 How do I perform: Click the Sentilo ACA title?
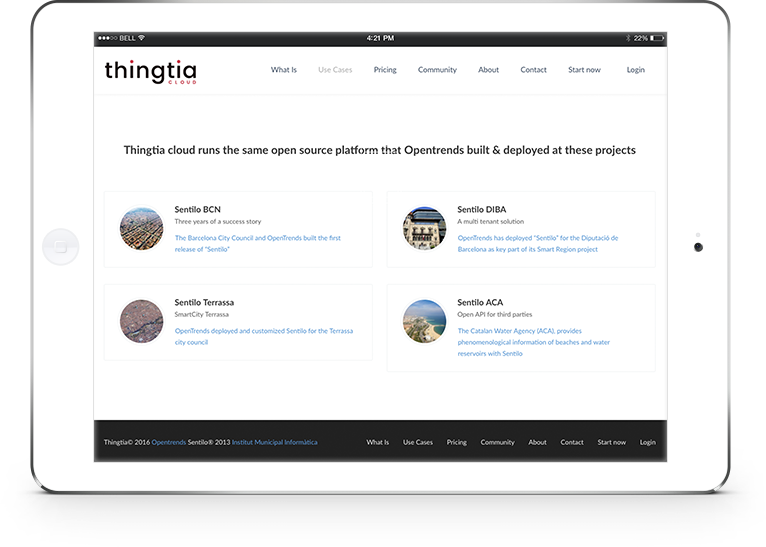480,302
